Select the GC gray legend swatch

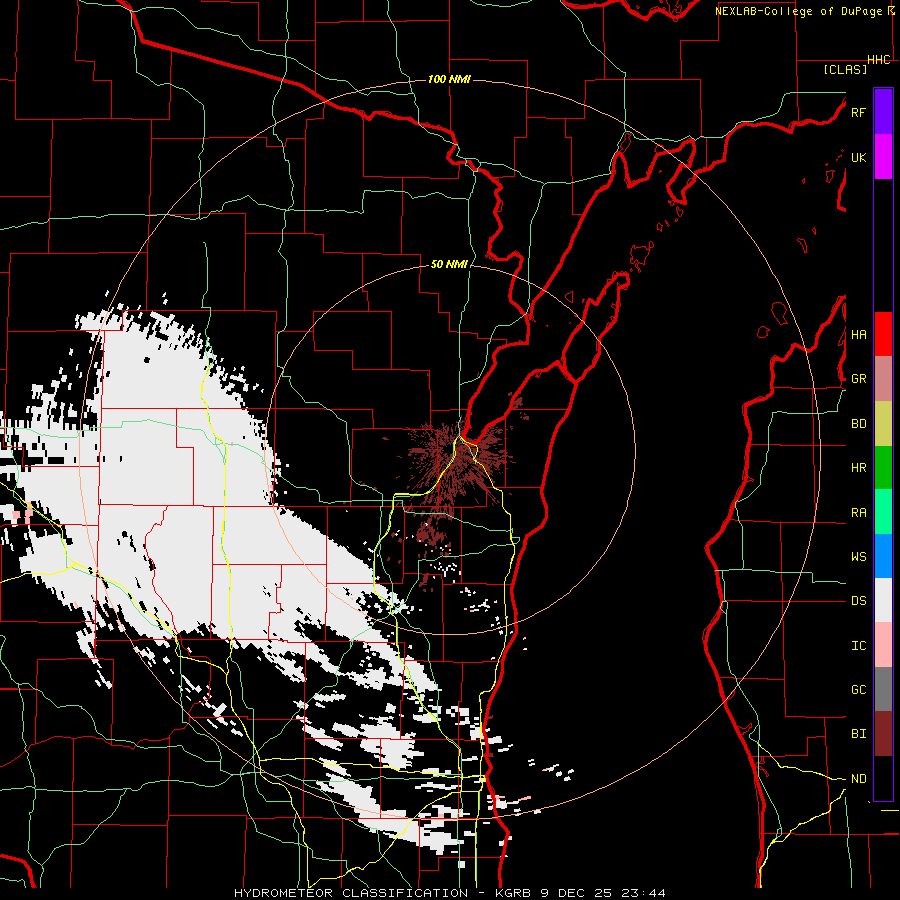(883, 689)
